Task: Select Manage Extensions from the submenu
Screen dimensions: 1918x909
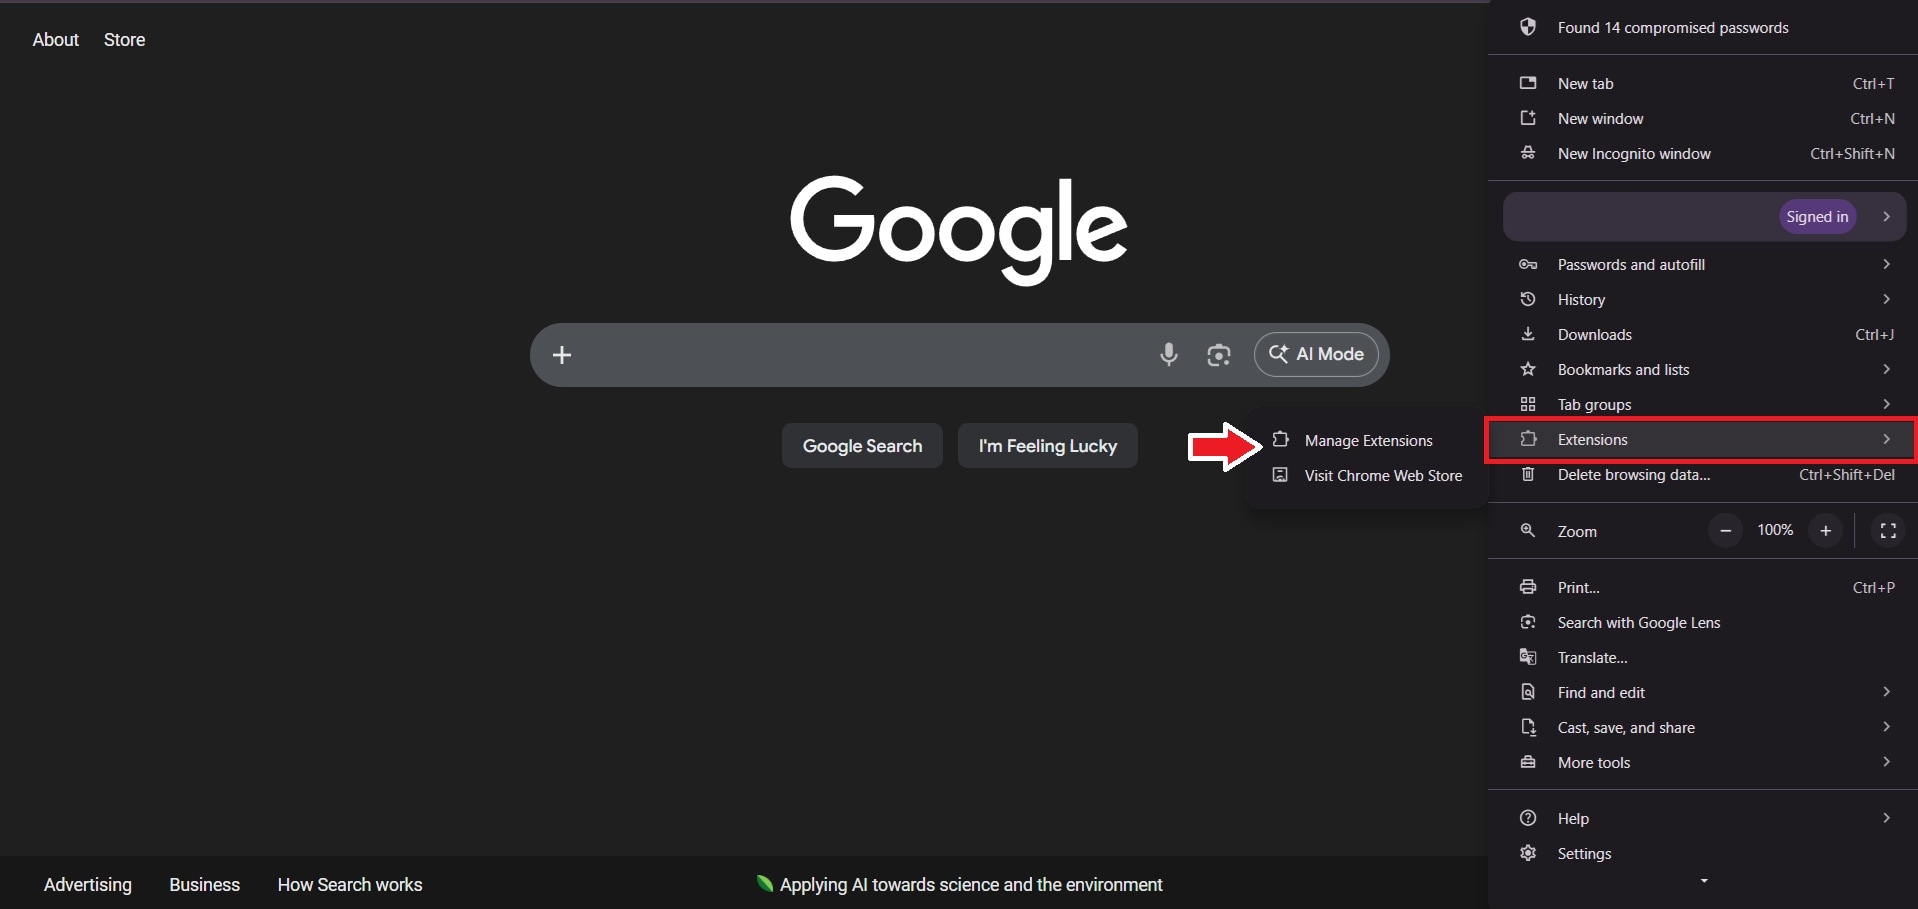Action: coord(1368,440)
